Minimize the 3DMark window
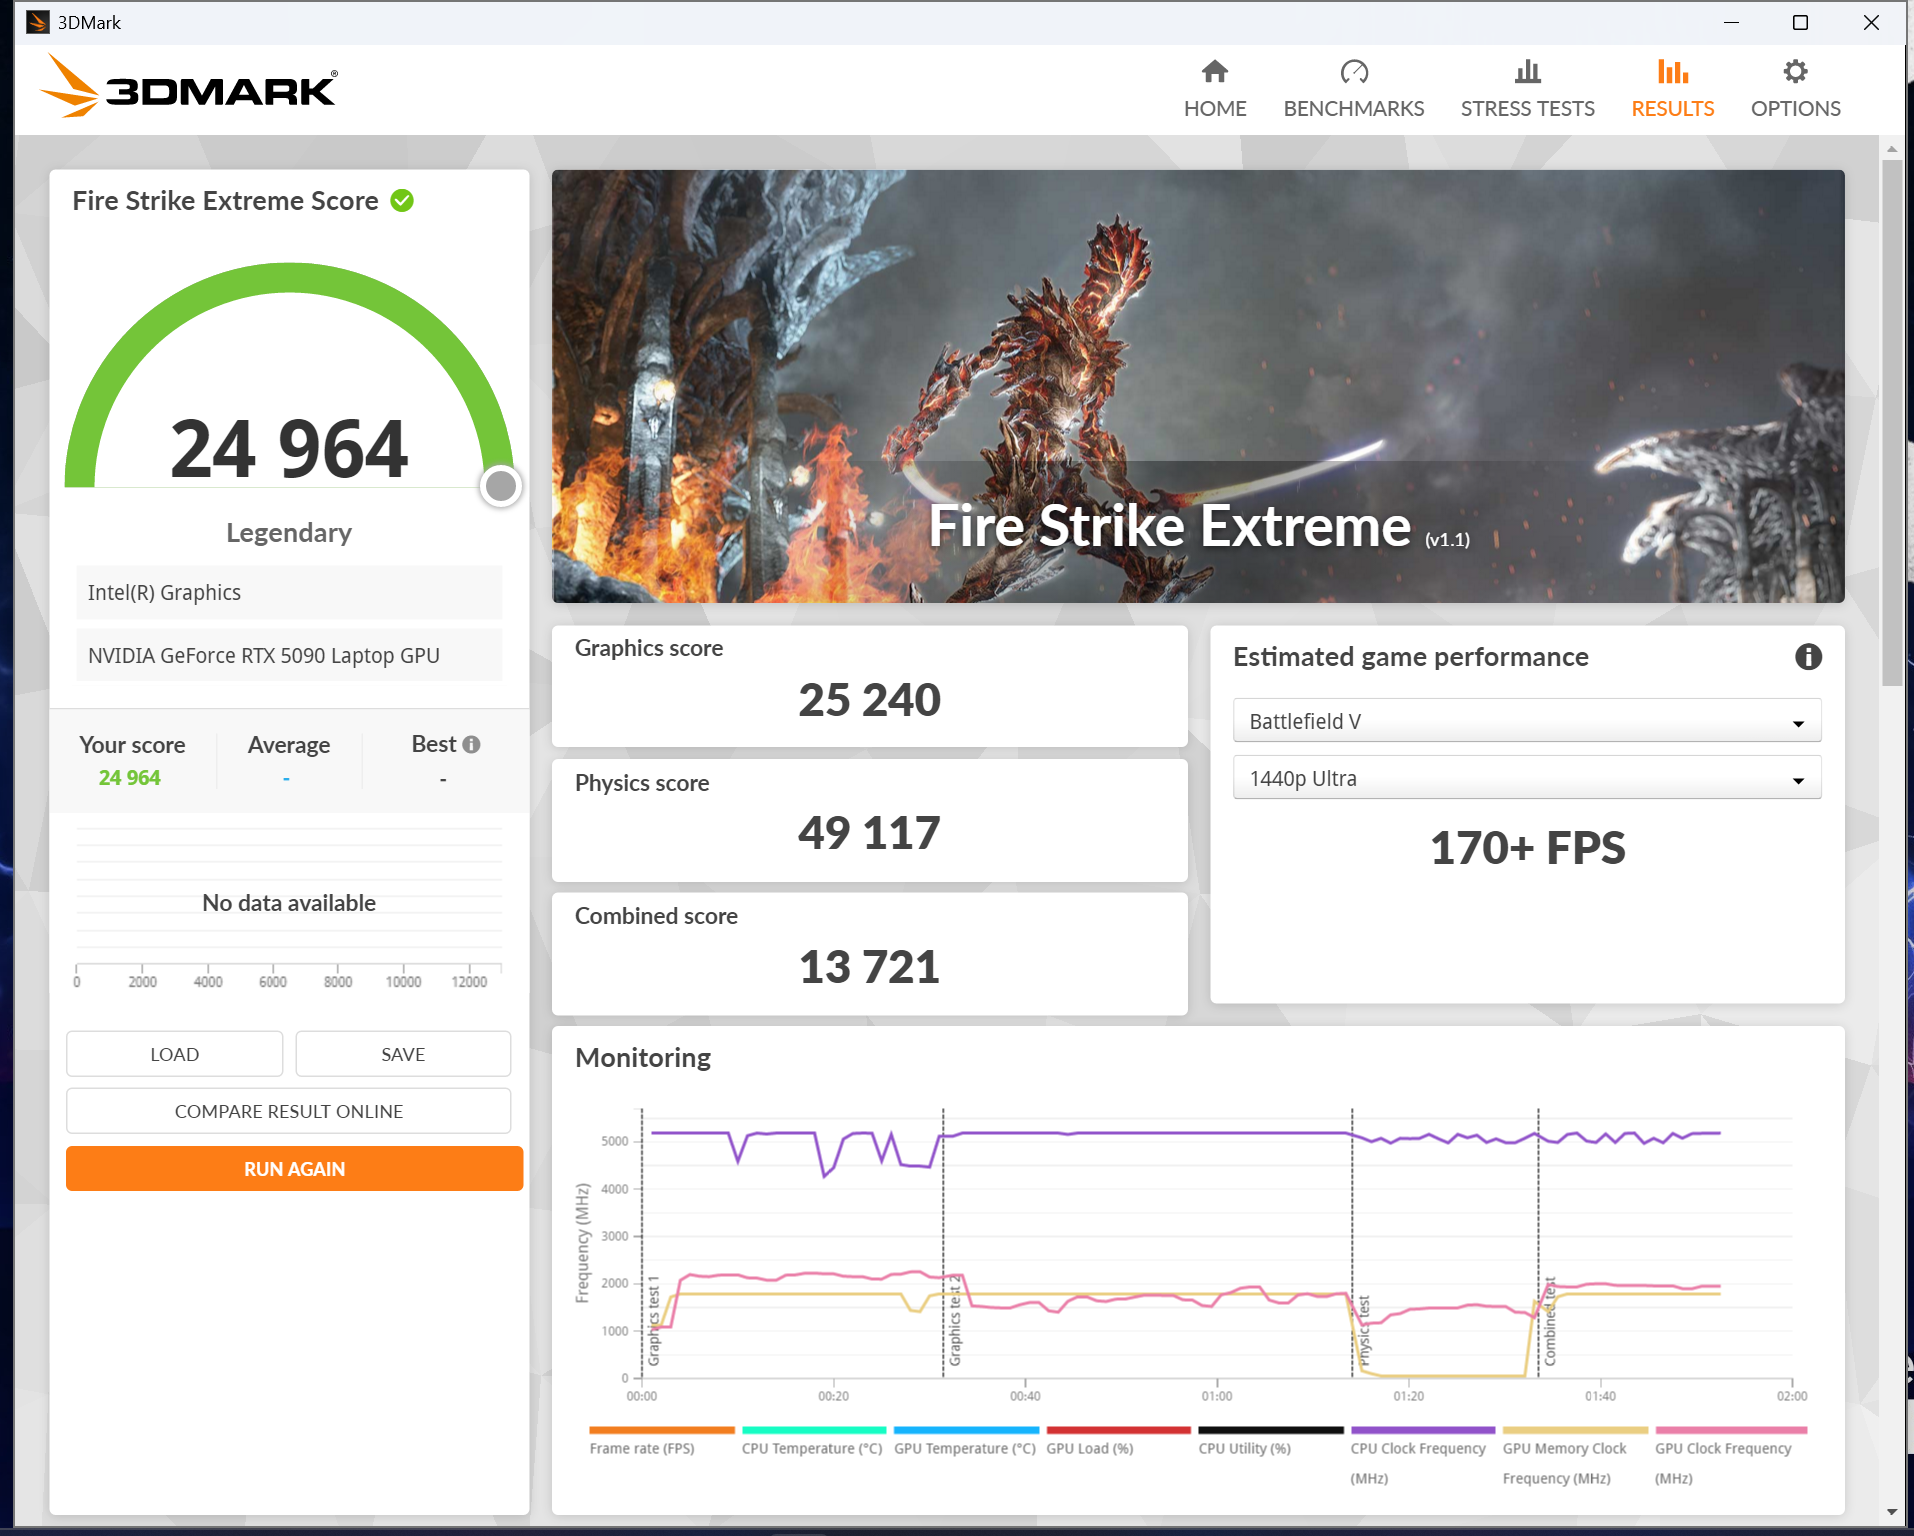 [1731, 22]
